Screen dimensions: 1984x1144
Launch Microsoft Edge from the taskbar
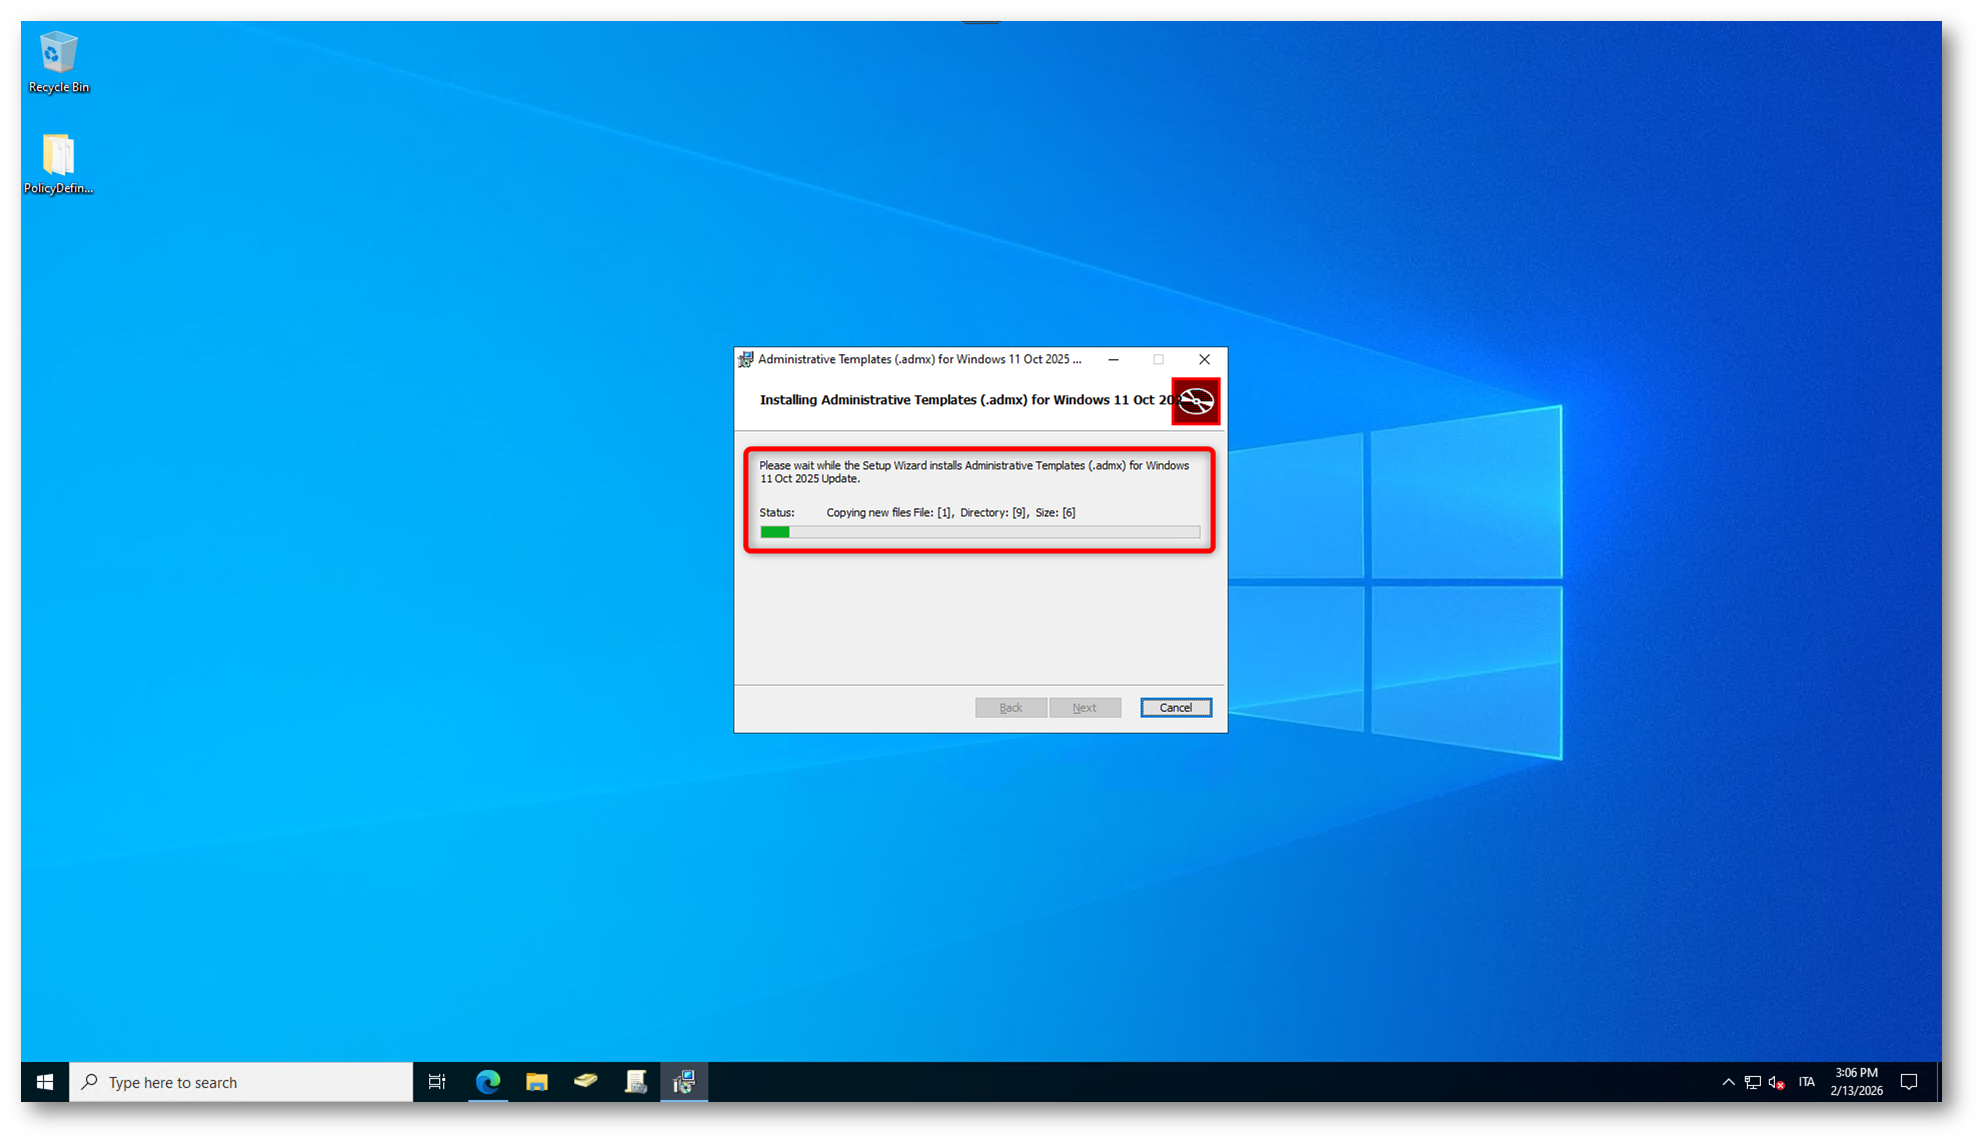point(488,1082)
